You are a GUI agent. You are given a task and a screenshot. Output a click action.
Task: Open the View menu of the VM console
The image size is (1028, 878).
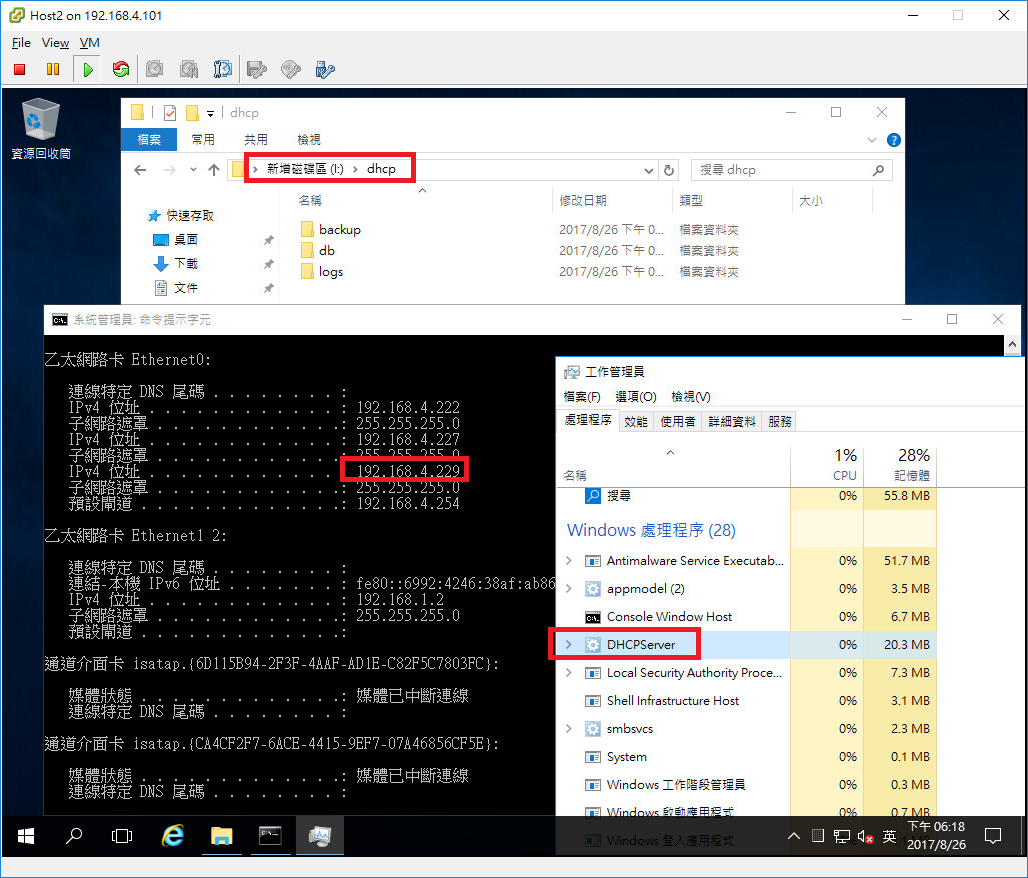(55, 43)
